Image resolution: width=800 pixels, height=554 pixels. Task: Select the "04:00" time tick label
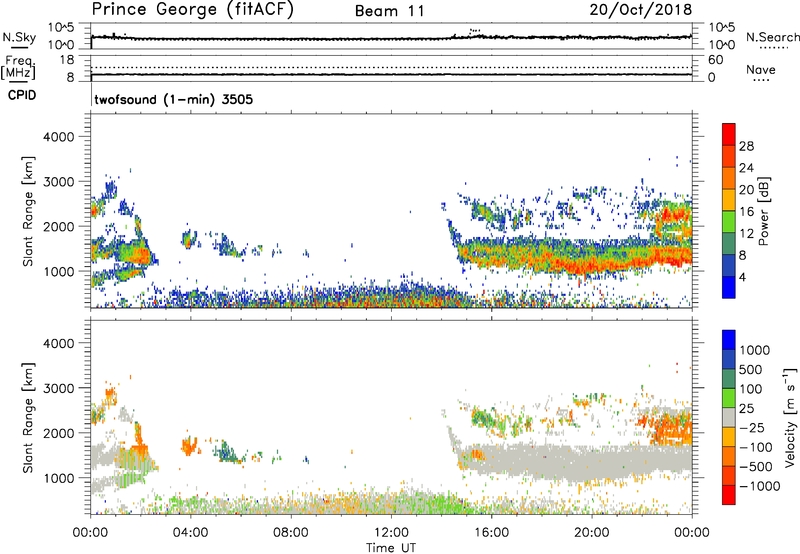pyautogui.click(x=190, y=533)
